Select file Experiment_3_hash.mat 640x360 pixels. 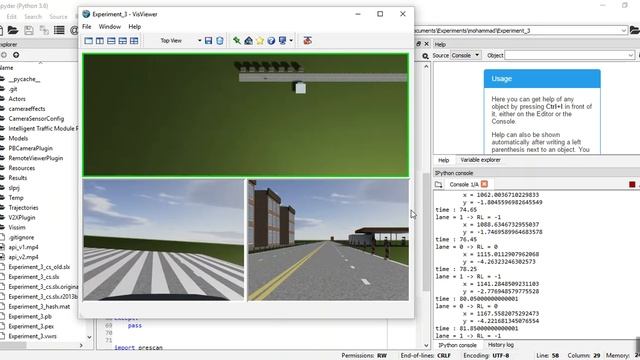point(39,307)
